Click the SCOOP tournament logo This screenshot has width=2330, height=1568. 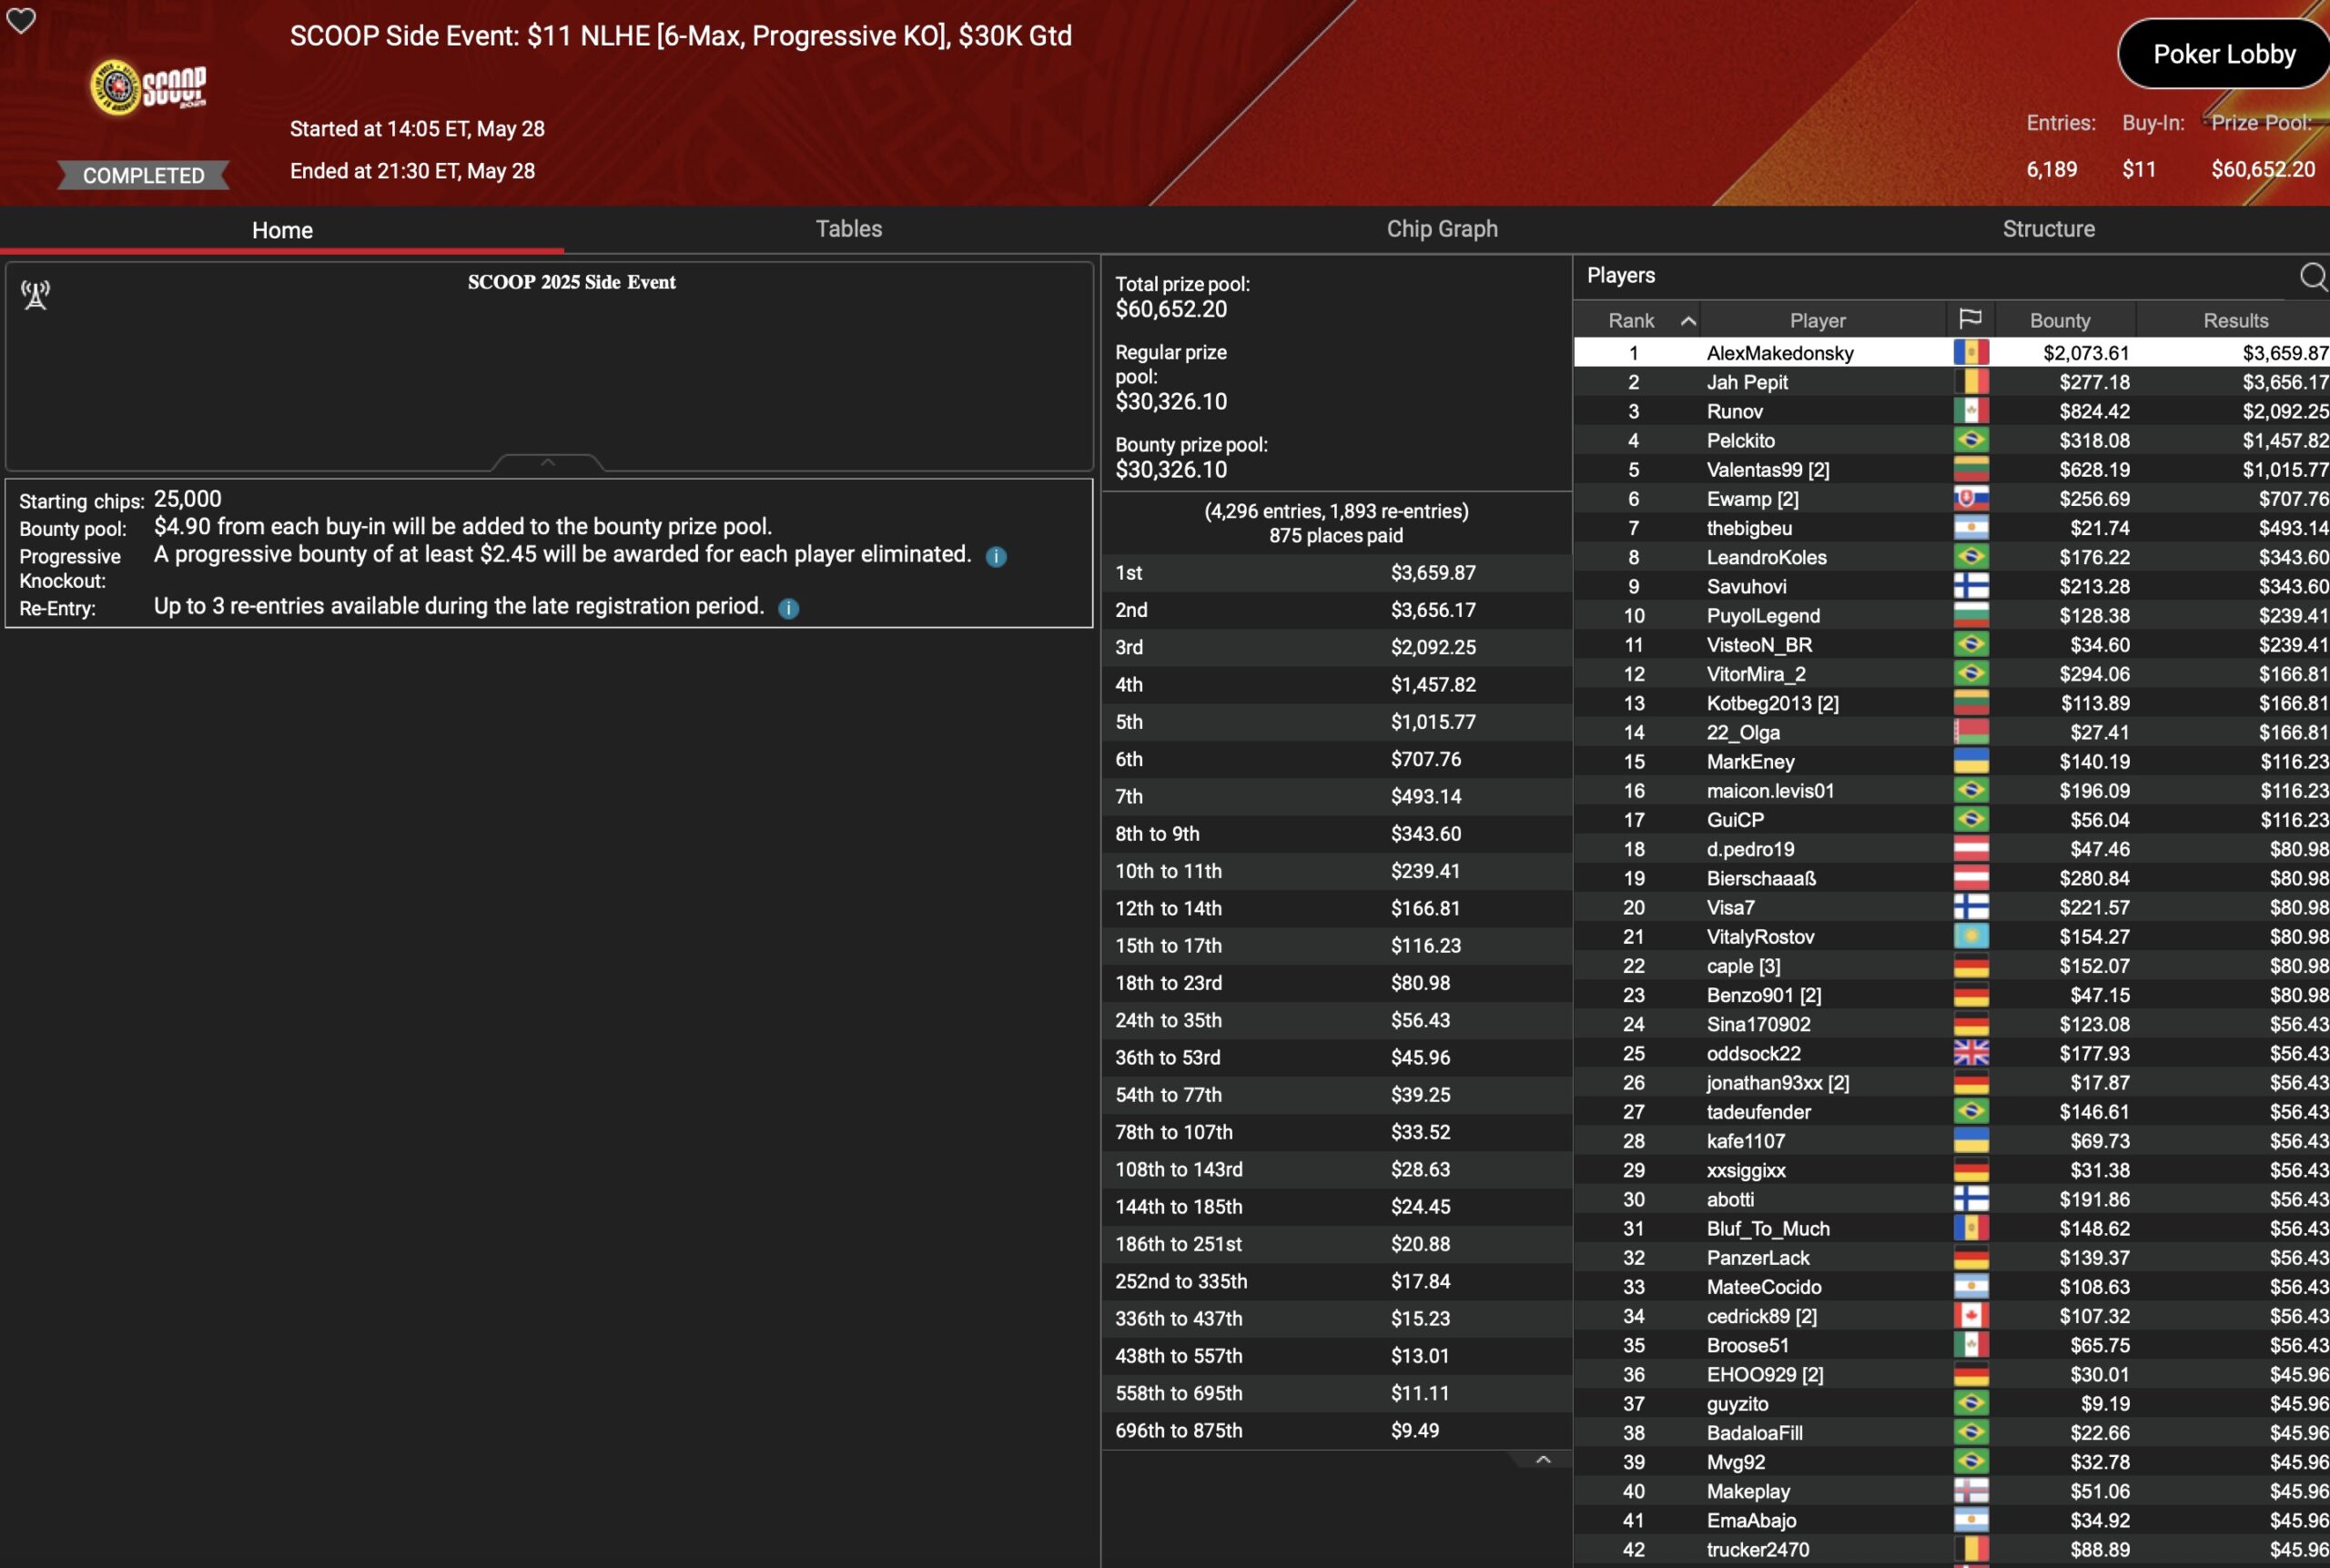click(149, 87)
